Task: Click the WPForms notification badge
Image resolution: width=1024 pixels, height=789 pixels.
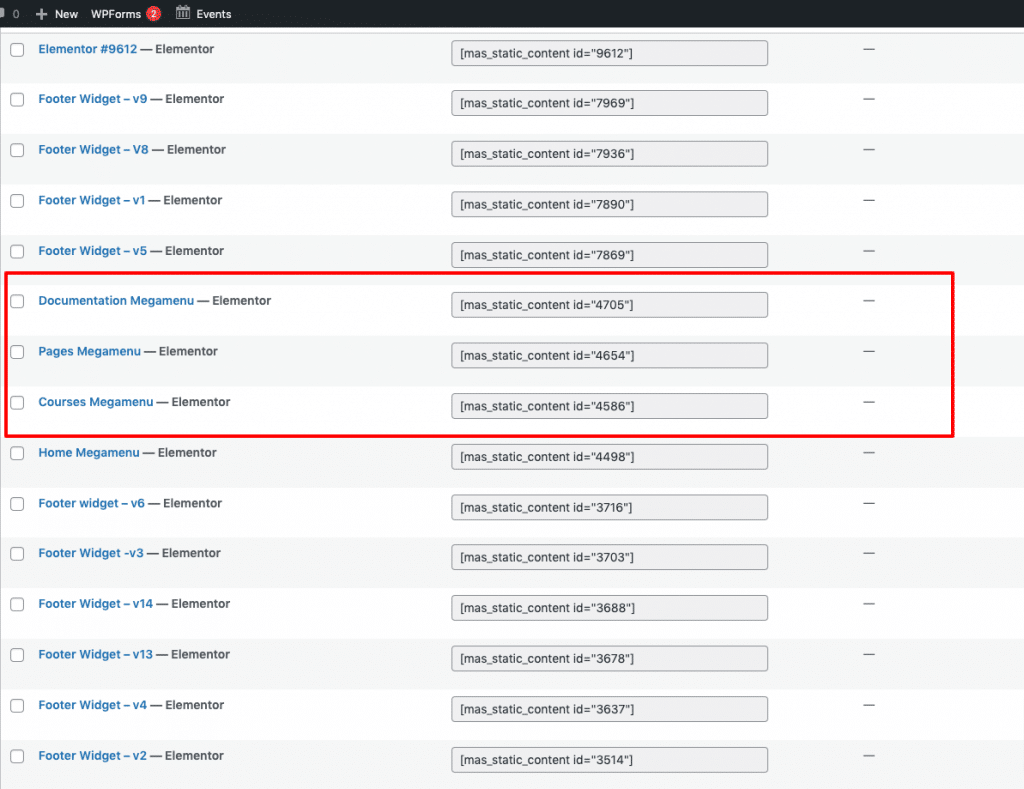Action: 153,14
